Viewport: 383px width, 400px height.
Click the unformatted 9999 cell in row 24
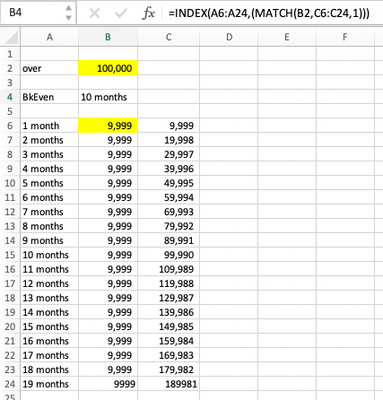108,384
